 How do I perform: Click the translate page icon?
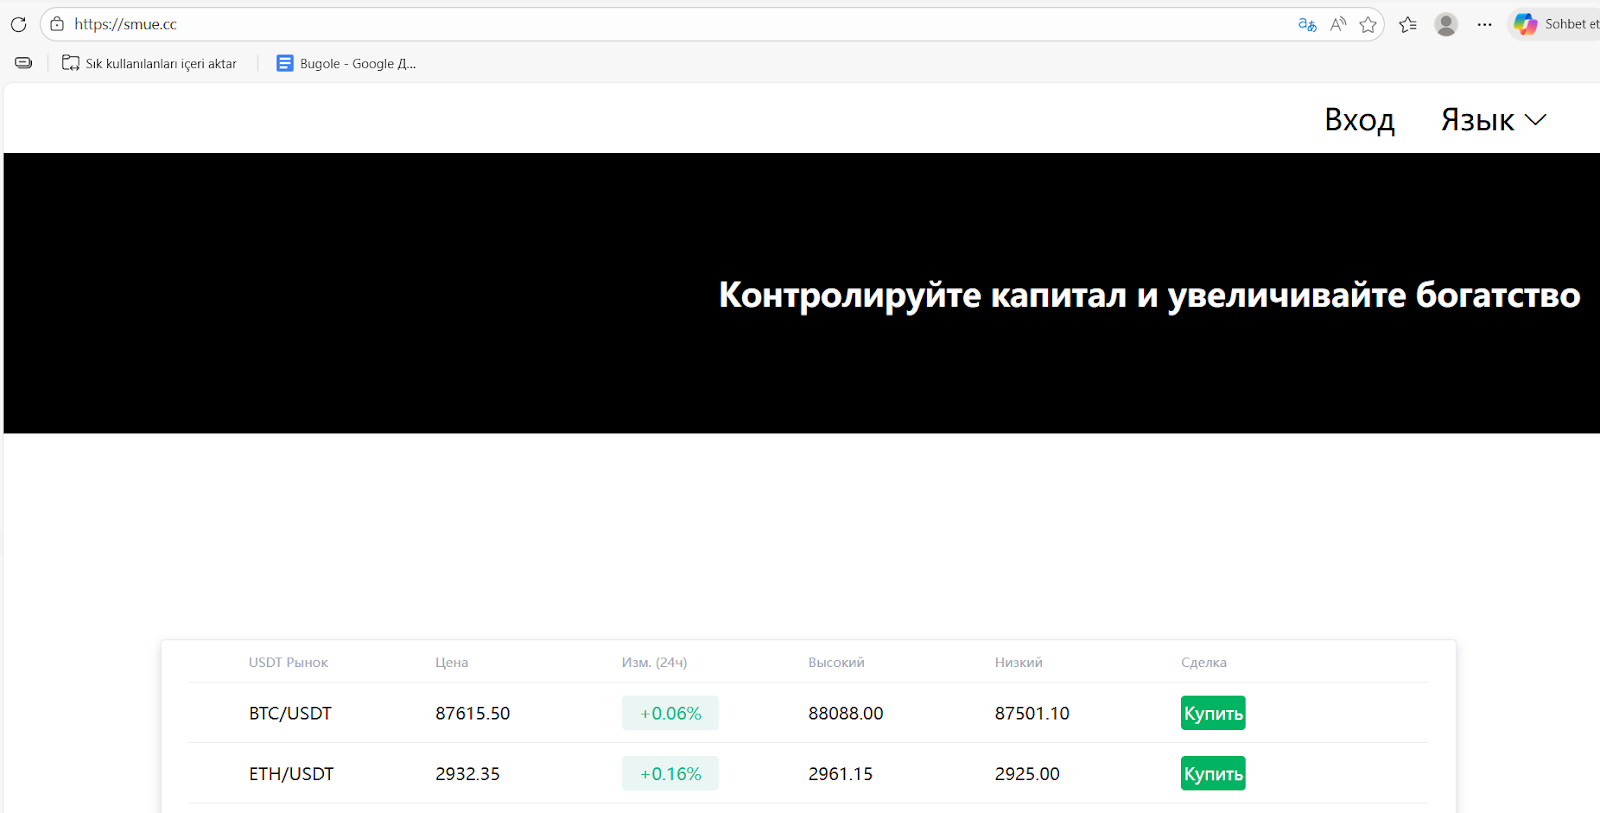[1306, 24]
